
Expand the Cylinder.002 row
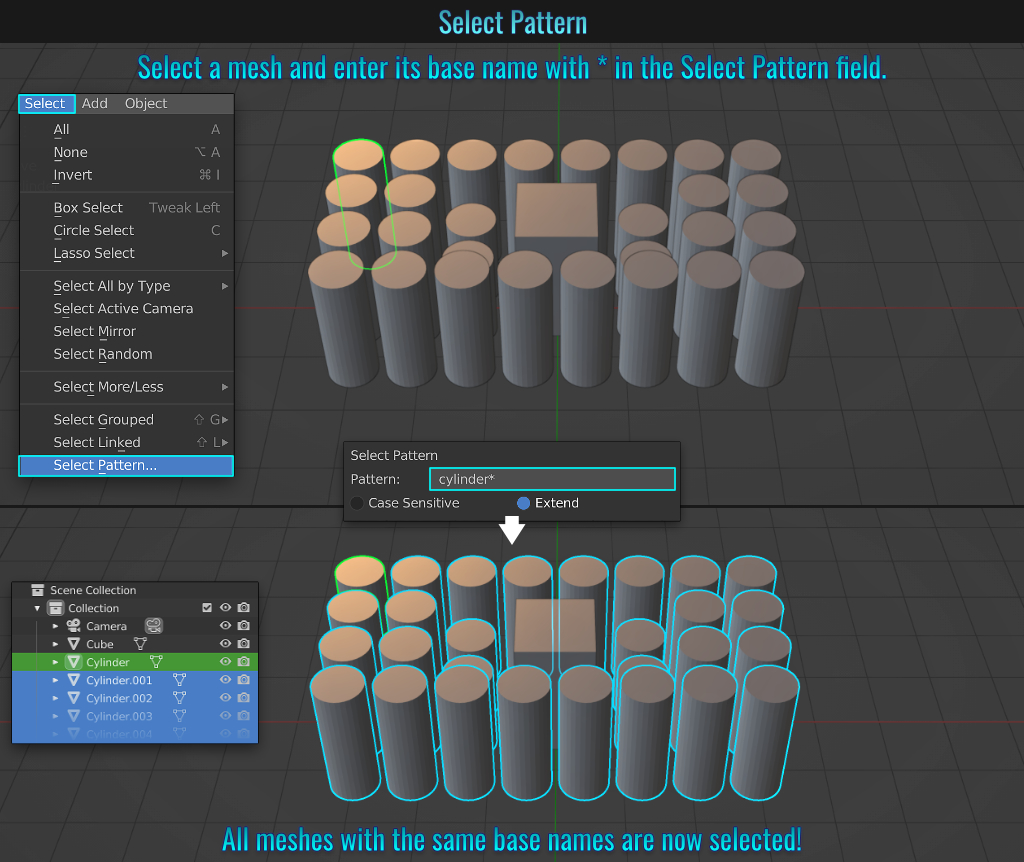(56, 697)
